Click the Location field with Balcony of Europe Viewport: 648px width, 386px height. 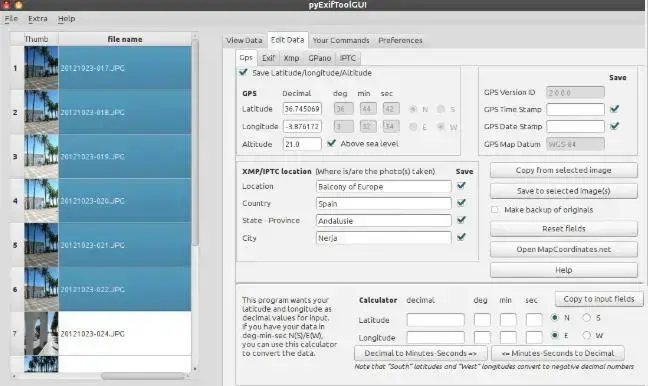point(384,186)
